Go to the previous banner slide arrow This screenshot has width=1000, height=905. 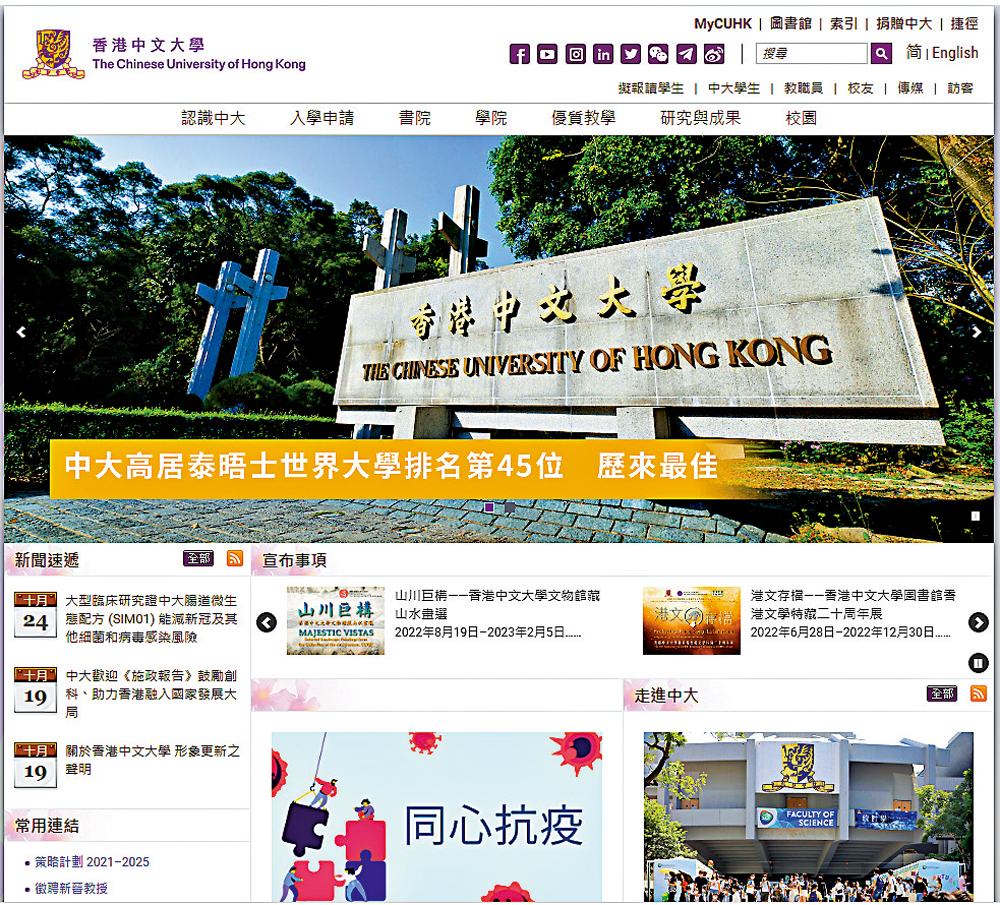pyautogui.click(x=21, y=332)
